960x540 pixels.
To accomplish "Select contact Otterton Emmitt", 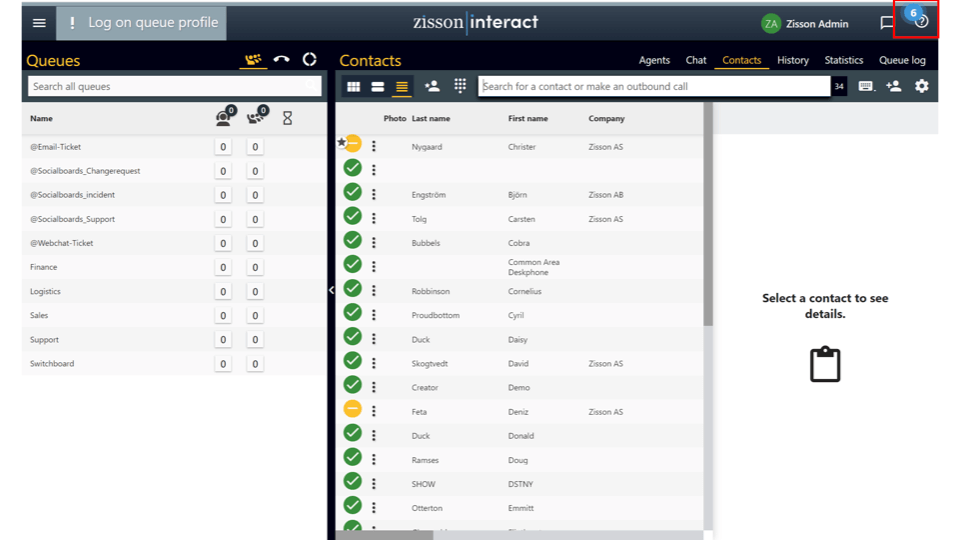I will point(519,508).
